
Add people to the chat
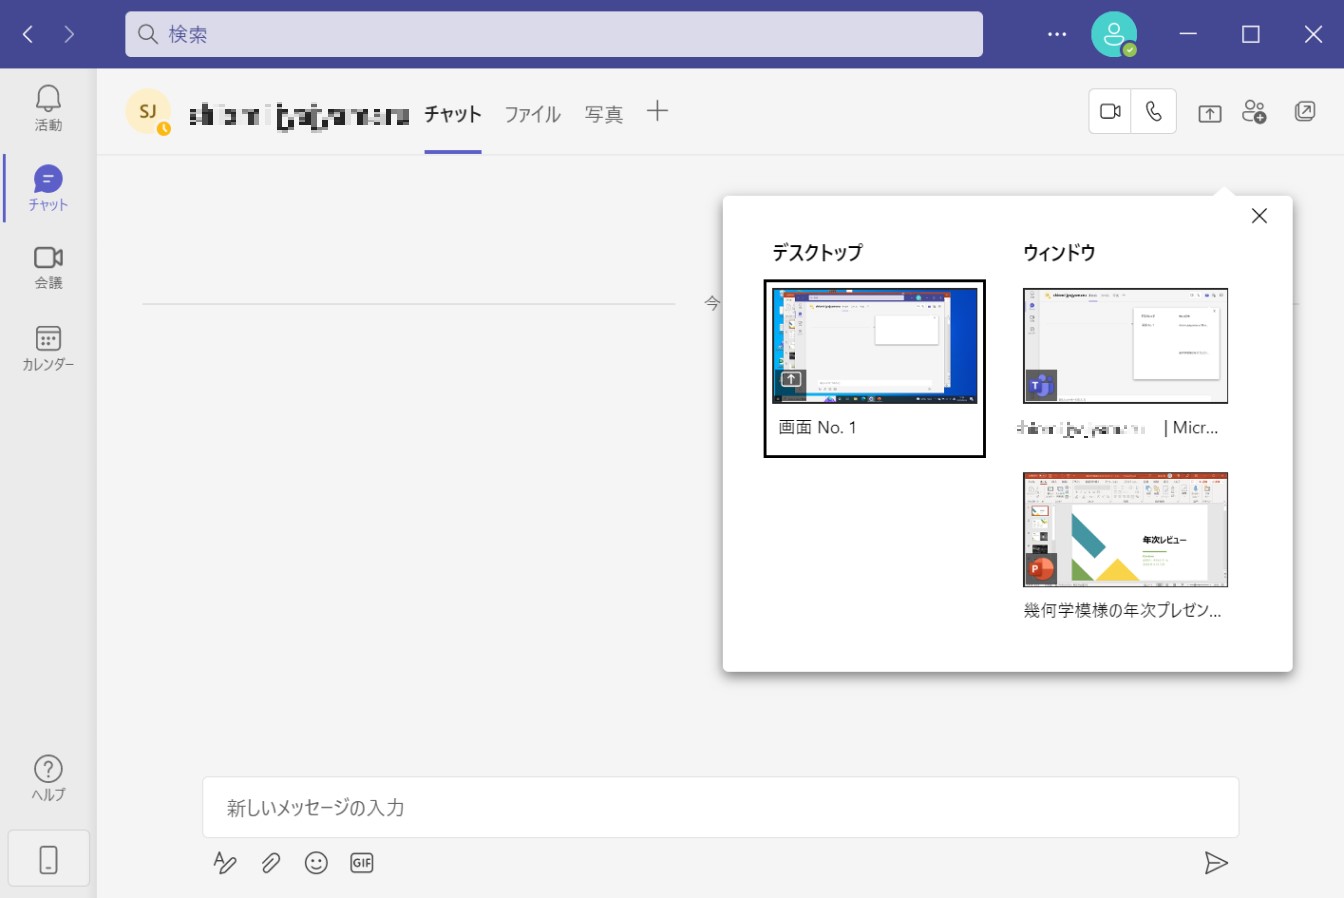coord(1254,112)
